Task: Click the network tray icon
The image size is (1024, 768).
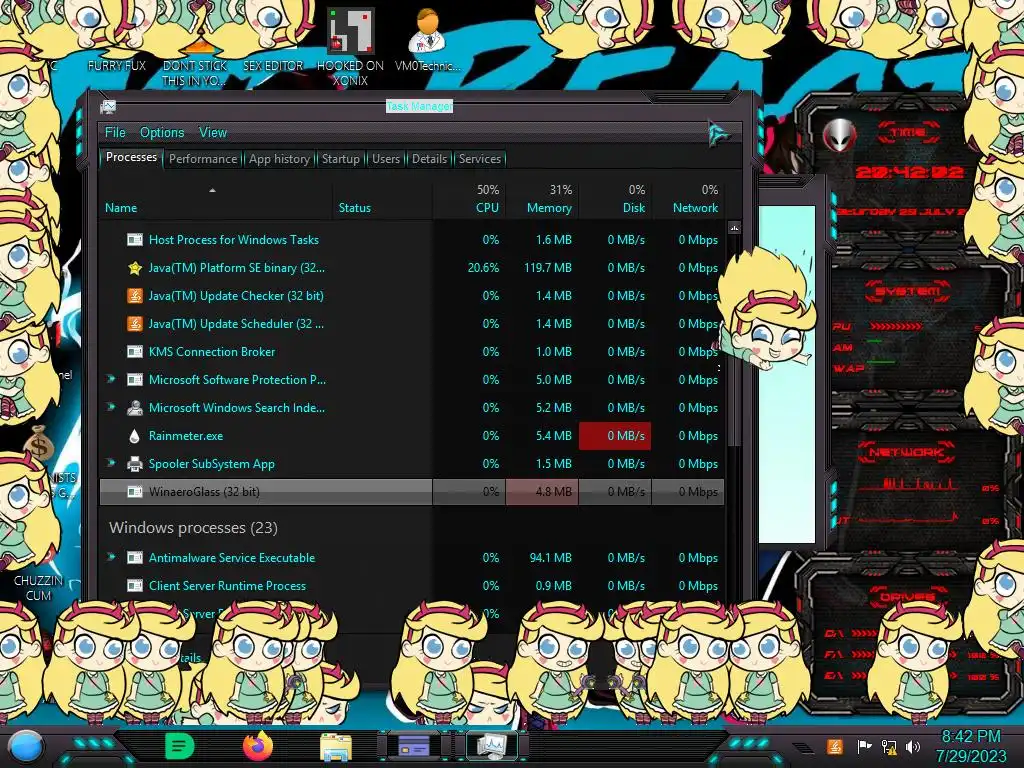Action: (889, 746)
